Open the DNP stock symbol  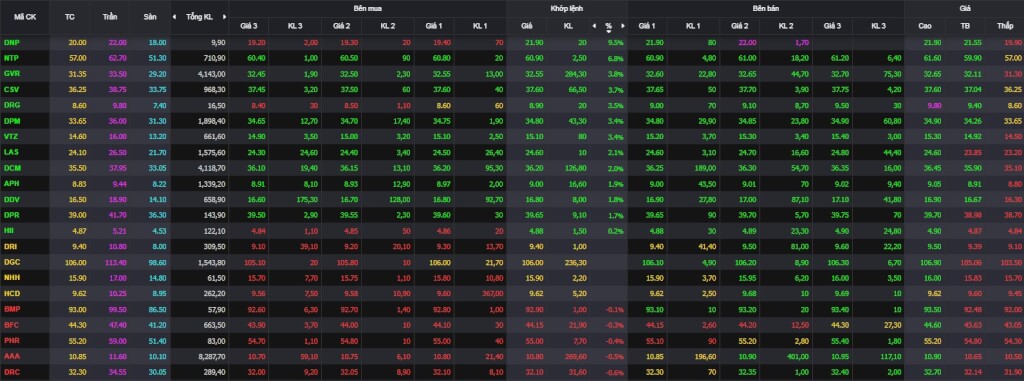click(11, 42)
